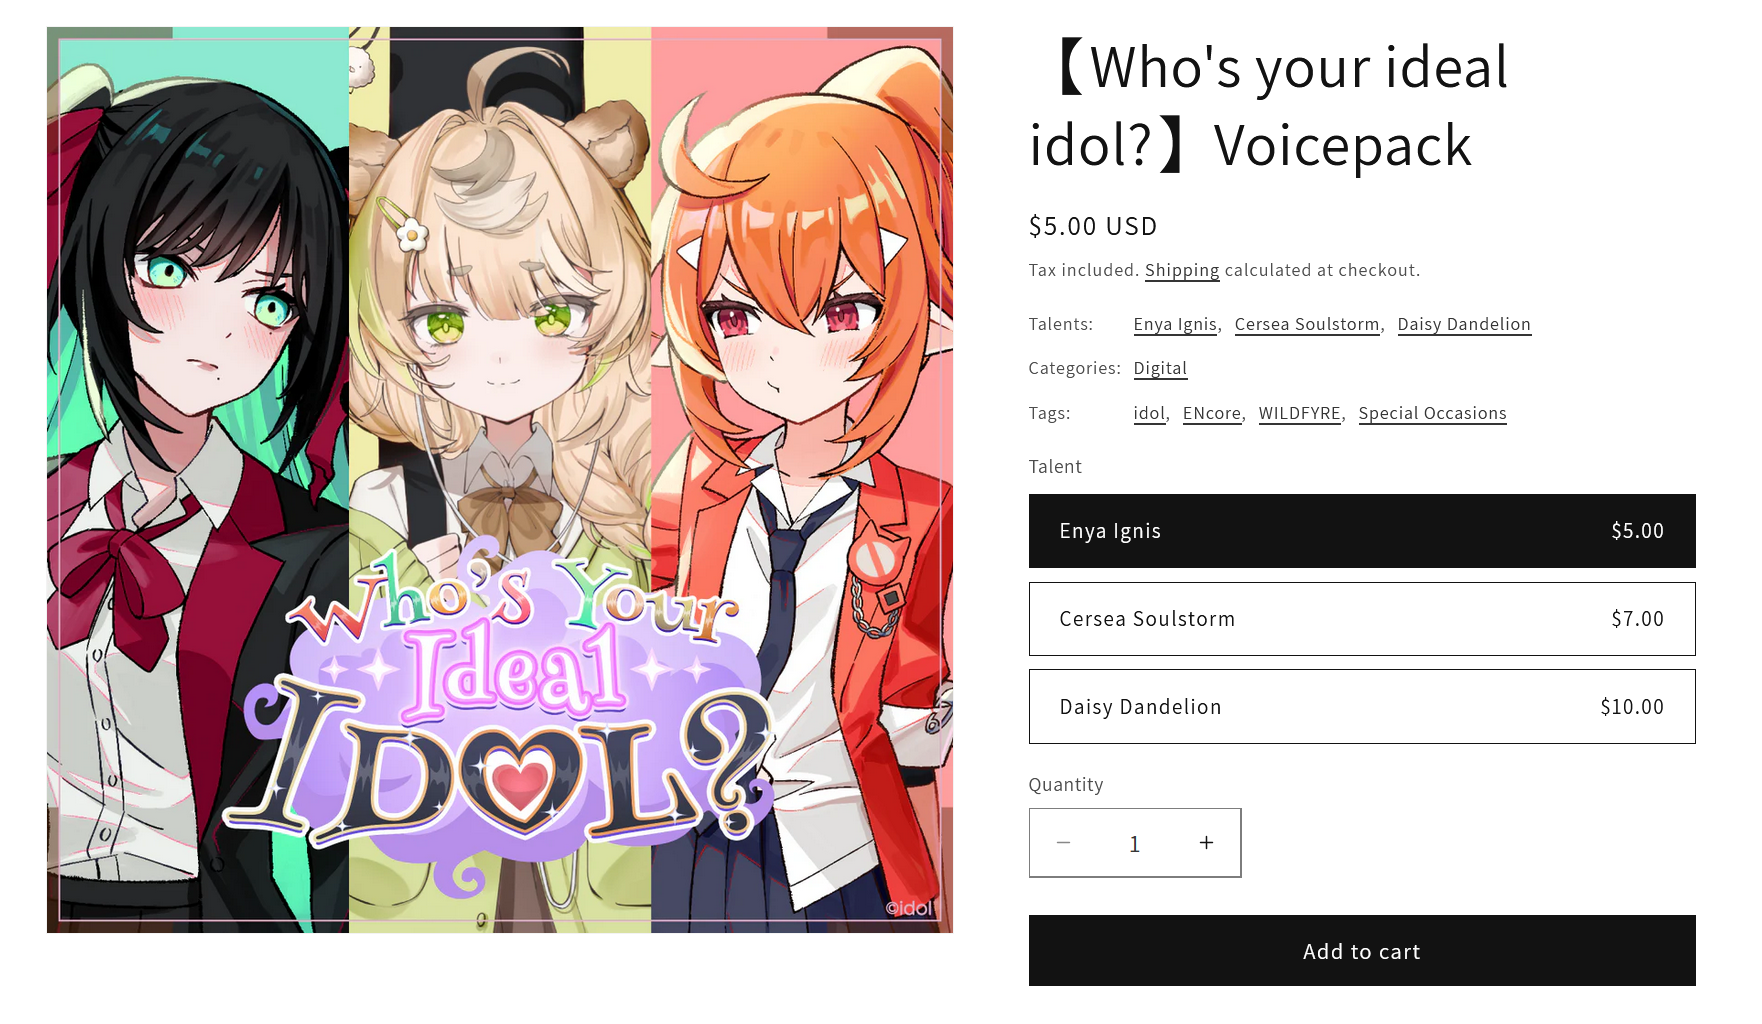Open the Enya Ignis talent link
The height and width of the screenshot is (1024, 1762).
tap(1175, 324)
